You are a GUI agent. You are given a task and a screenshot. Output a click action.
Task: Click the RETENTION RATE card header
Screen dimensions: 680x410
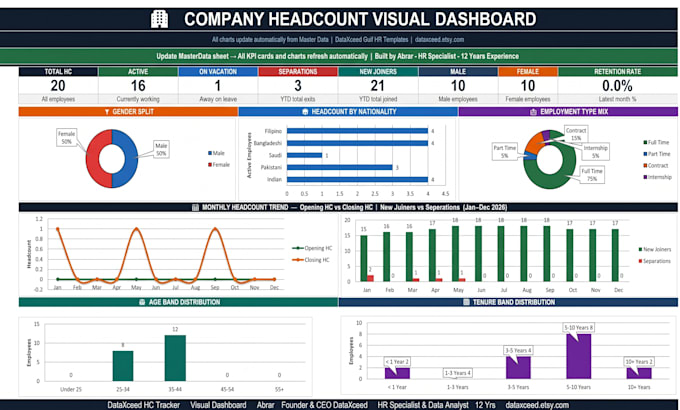618,72
